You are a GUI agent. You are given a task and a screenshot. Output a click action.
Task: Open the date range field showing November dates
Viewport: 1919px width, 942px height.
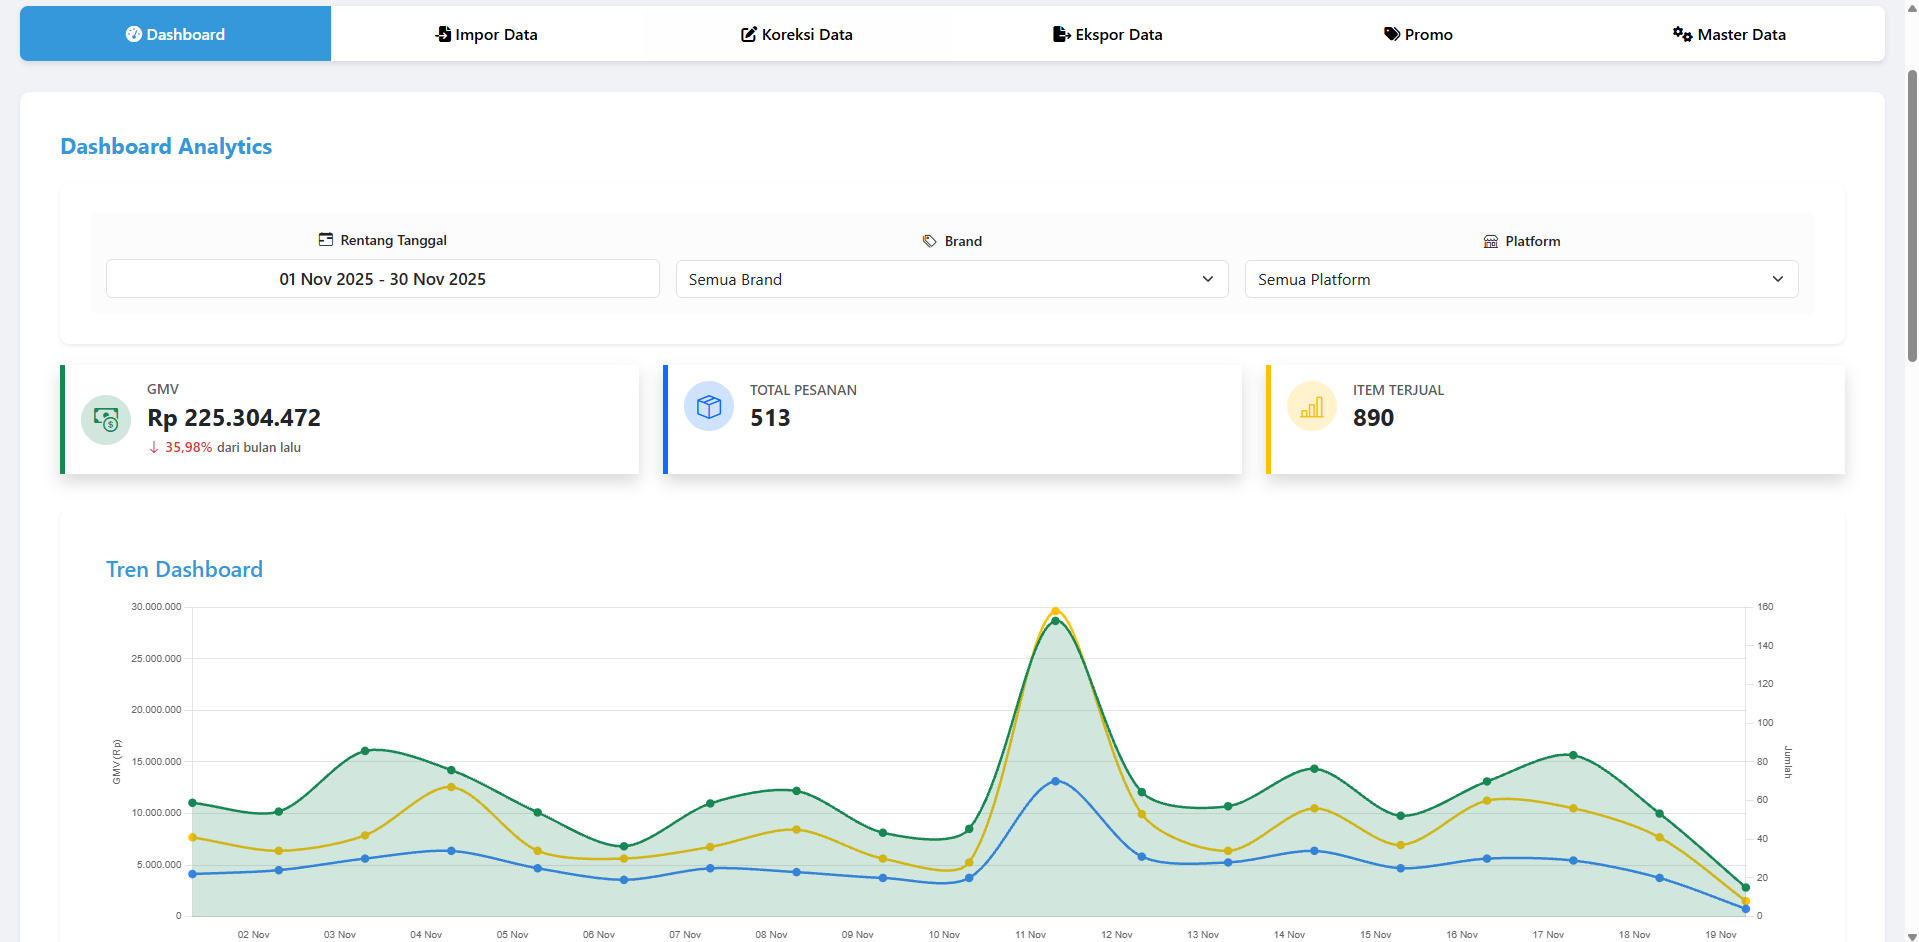[382, 279]
